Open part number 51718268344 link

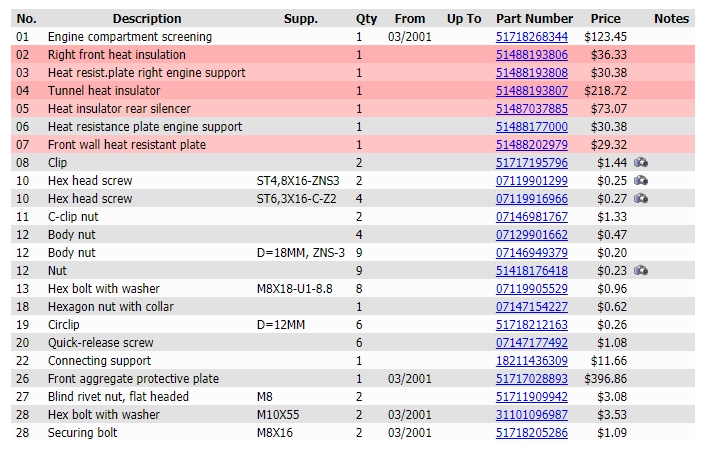pos(532,36)
